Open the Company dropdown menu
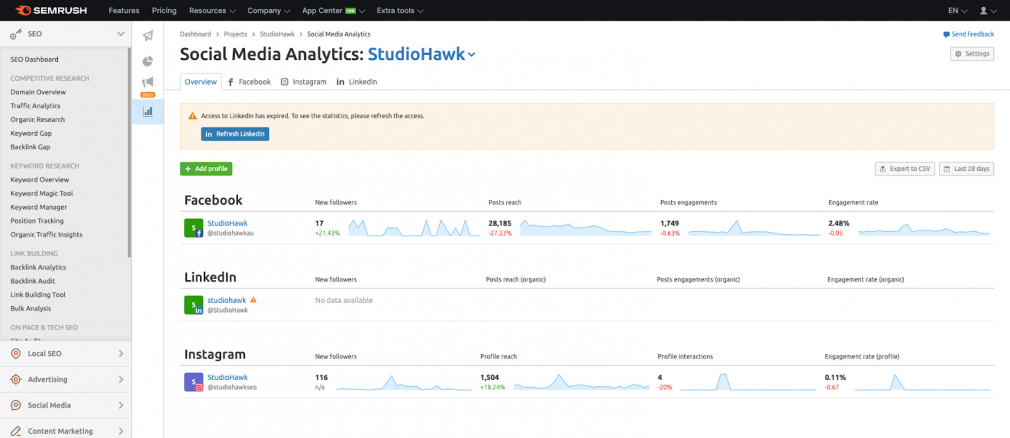The width and height of the screenshot is (1010, 438). 269,10
